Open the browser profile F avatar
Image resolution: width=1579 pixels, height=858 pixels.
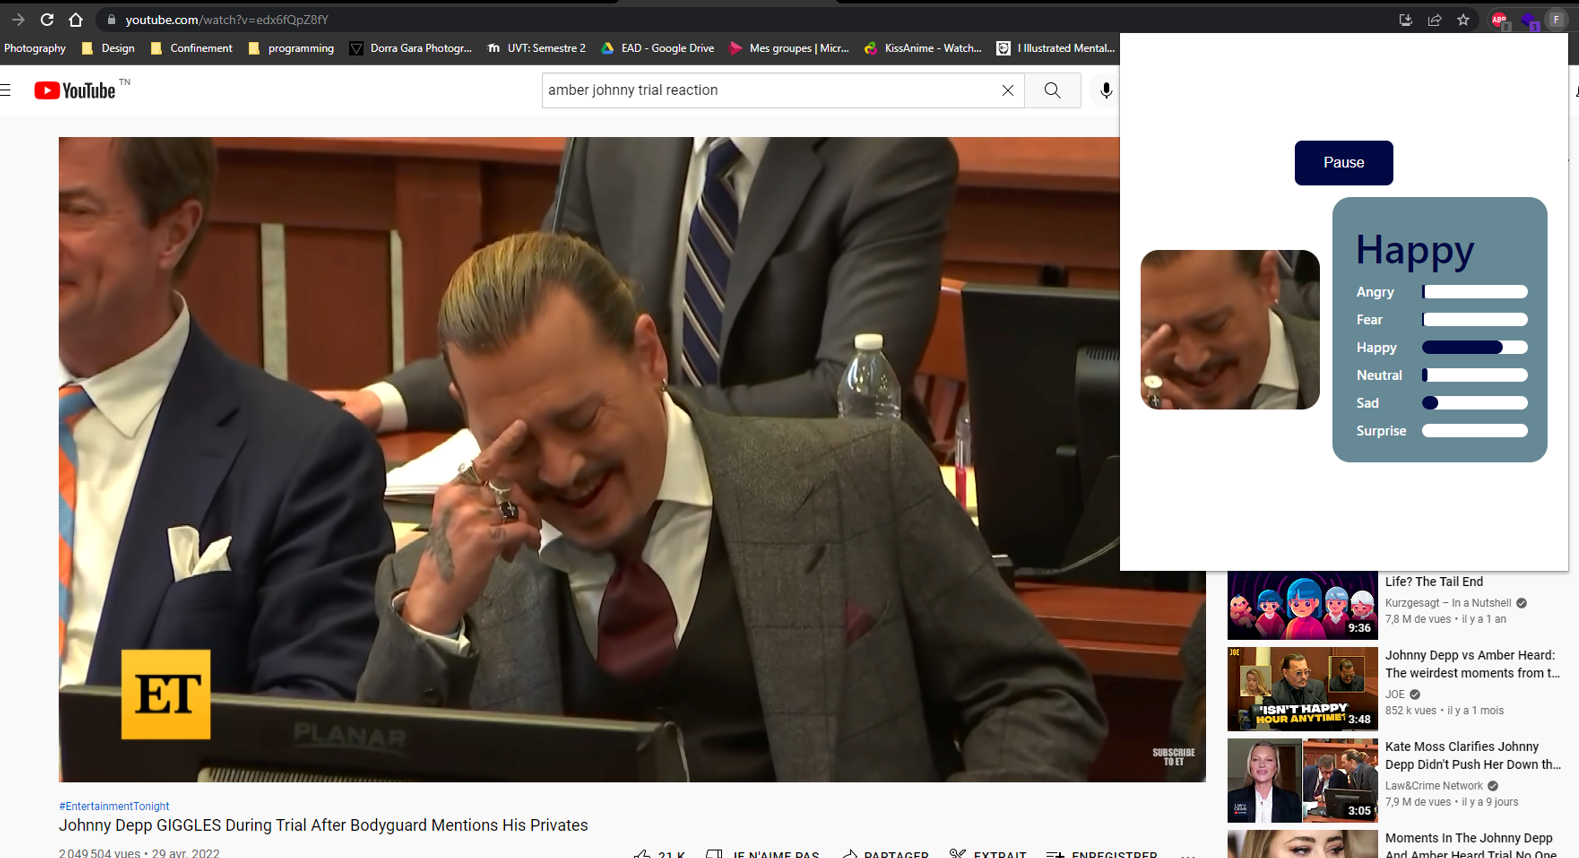1557,19
